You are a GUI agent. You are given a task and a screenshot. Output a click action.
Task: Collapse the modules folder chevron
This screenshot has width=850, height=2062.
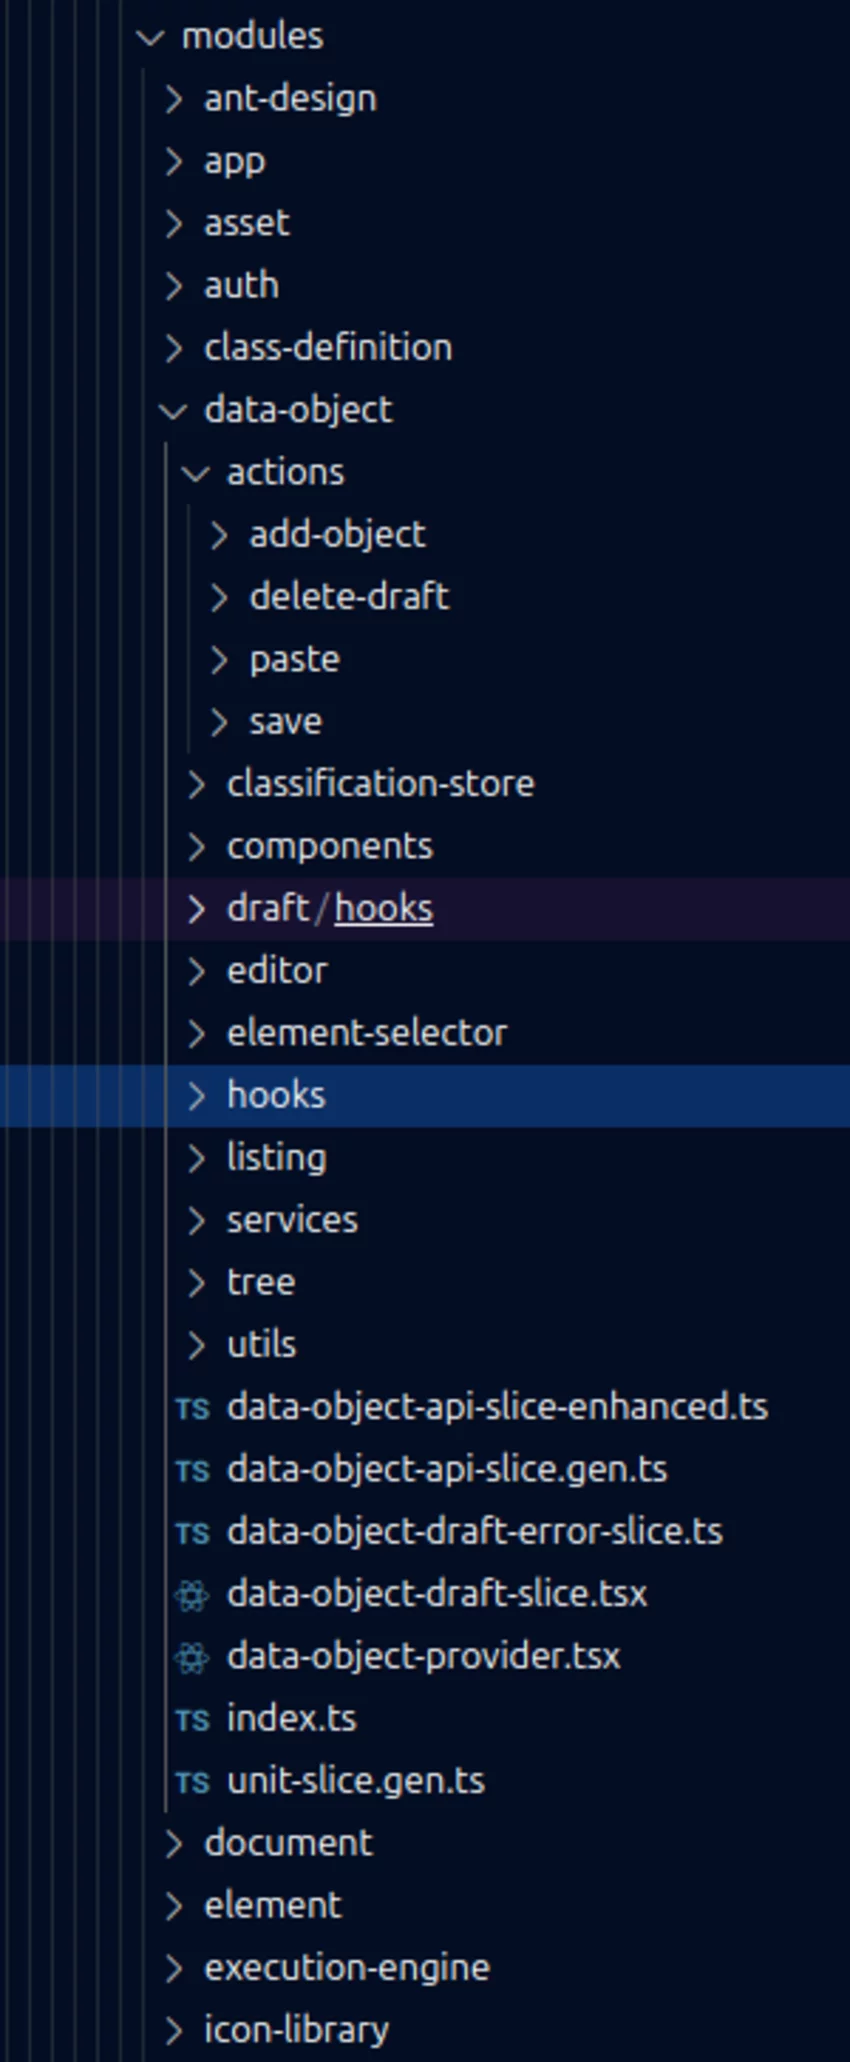tap(151, 37)
